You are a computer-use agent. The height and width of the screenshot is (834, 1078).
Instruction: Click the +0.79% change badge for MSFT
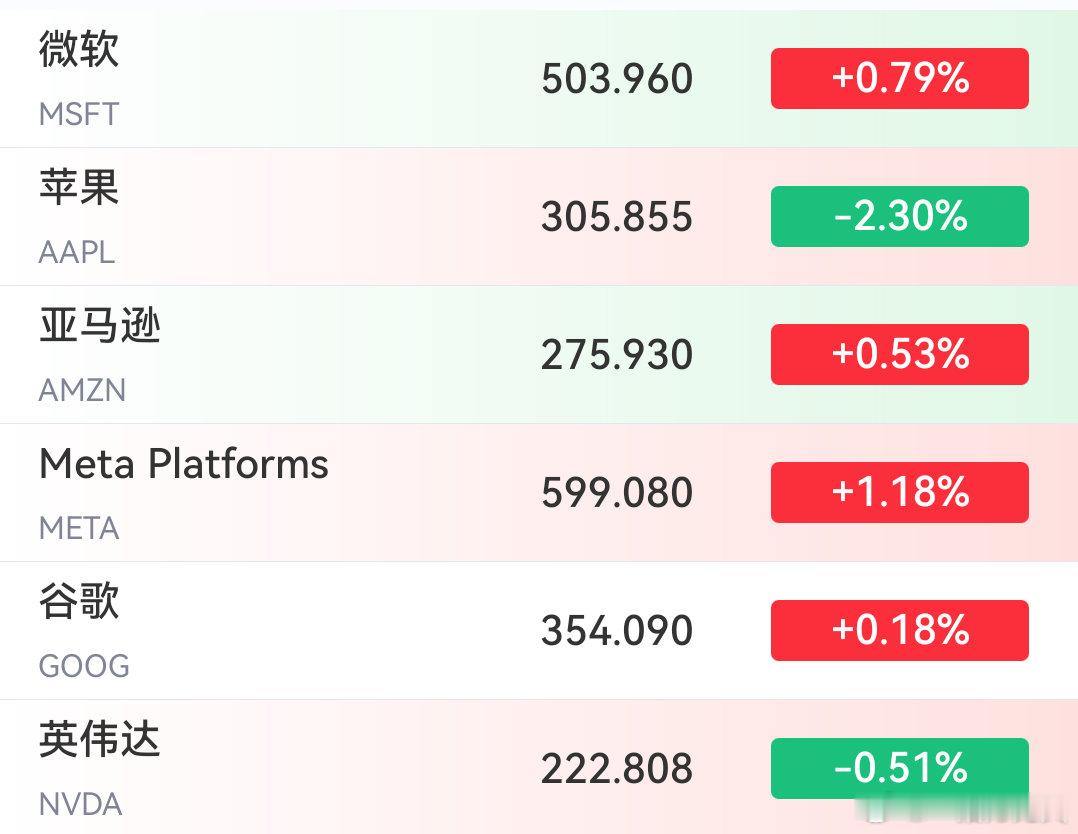899,78
